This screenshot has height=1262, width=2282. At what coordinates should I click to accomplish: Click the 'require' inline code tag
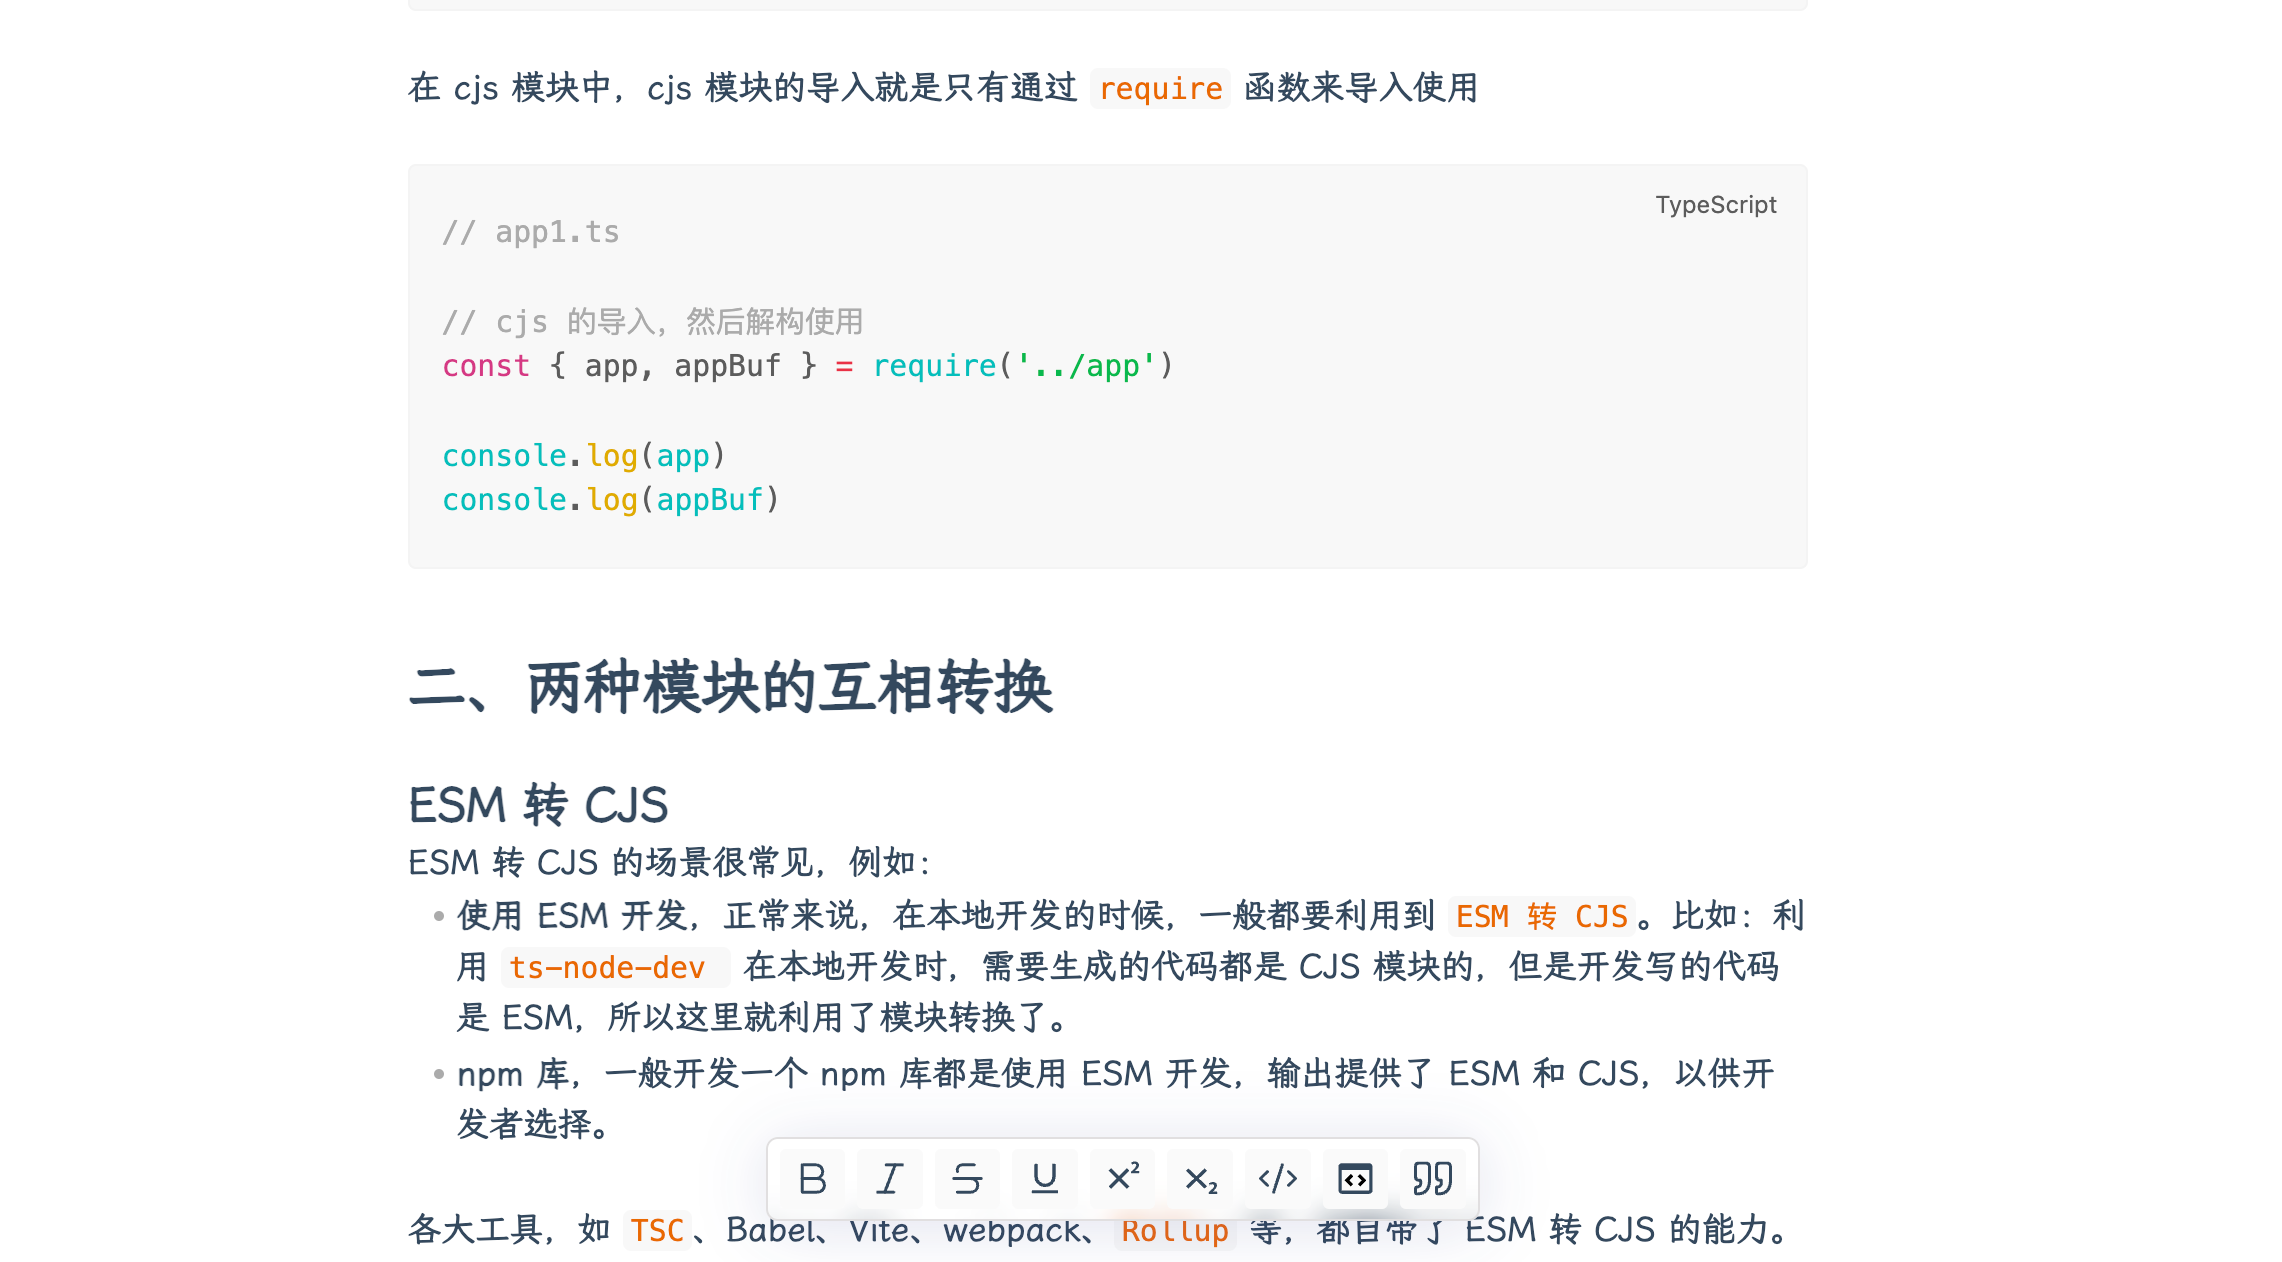1160,88
